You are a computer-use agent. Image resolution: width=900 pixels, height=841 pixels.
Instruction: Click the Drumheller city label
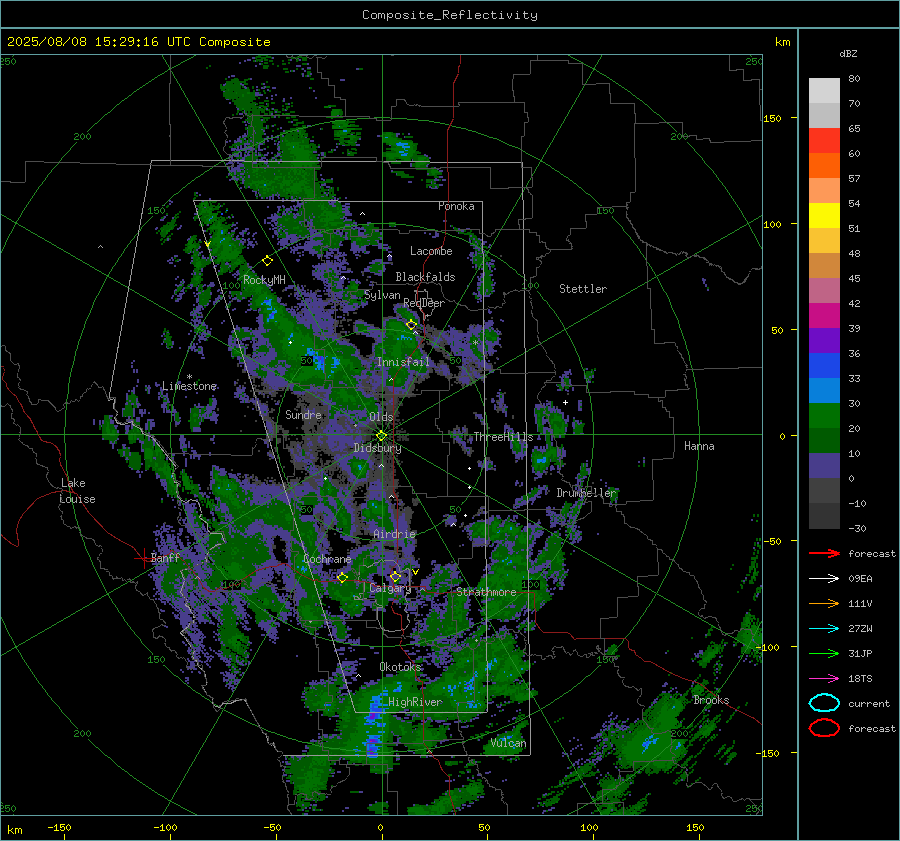coord(586,493)
